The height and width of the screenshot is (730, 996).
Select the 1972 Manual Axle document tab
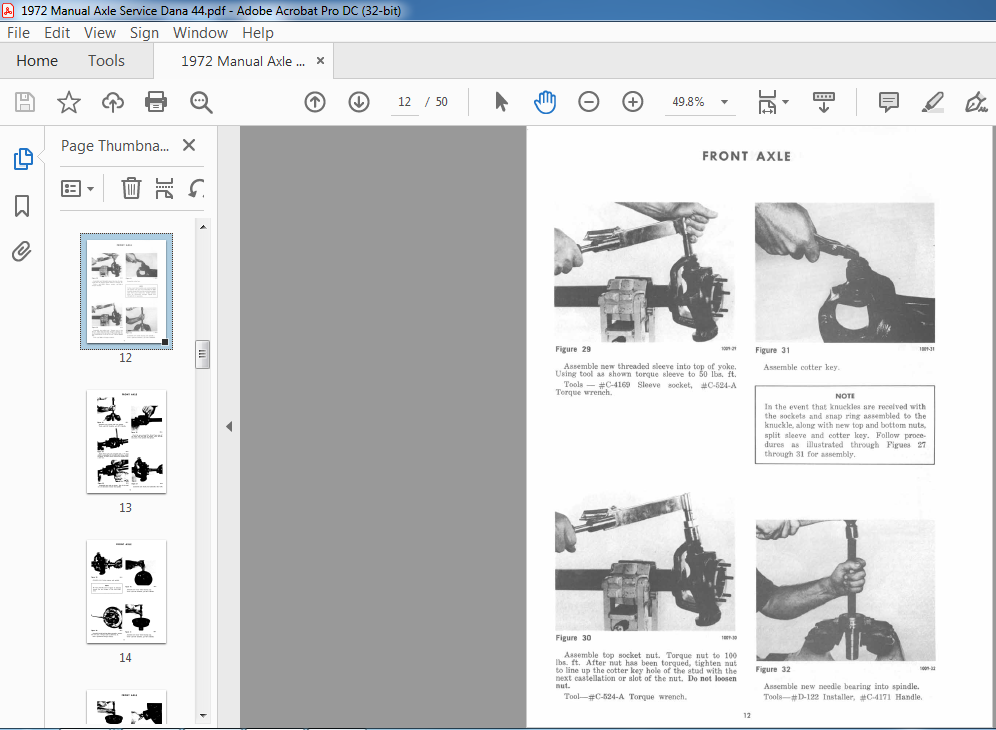click(243, 61)
